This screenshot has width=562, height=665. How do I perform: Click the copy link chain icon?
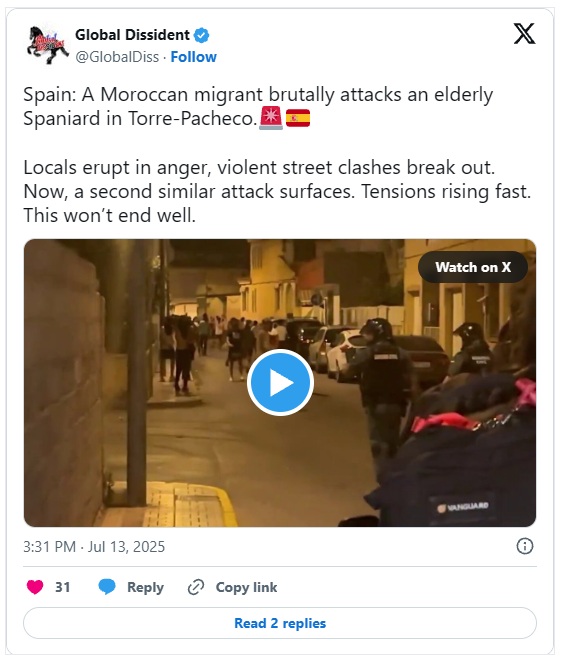point(196,587)
